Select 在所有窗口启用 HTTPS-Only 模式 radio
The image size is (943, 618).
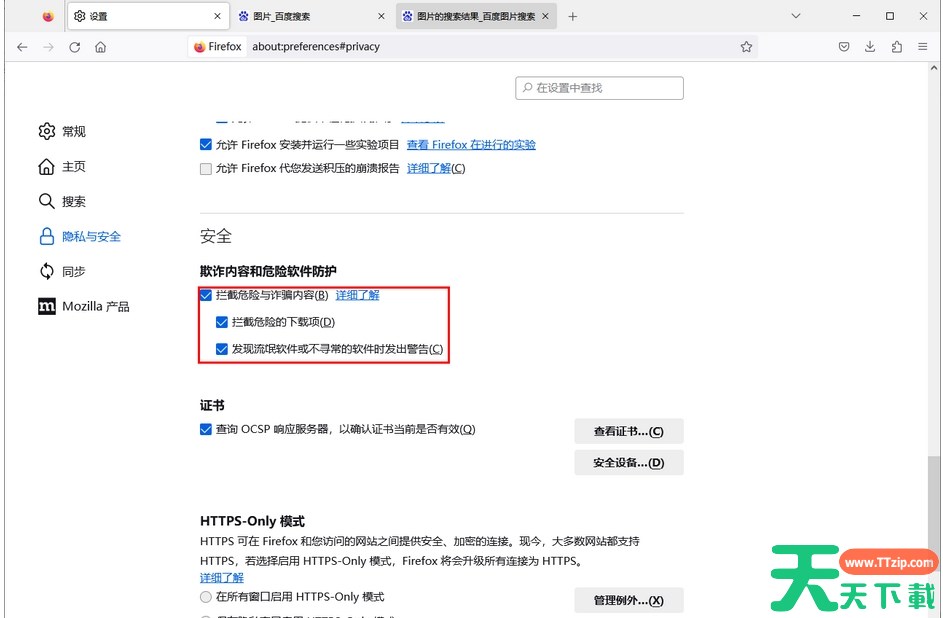coord(206,597)
